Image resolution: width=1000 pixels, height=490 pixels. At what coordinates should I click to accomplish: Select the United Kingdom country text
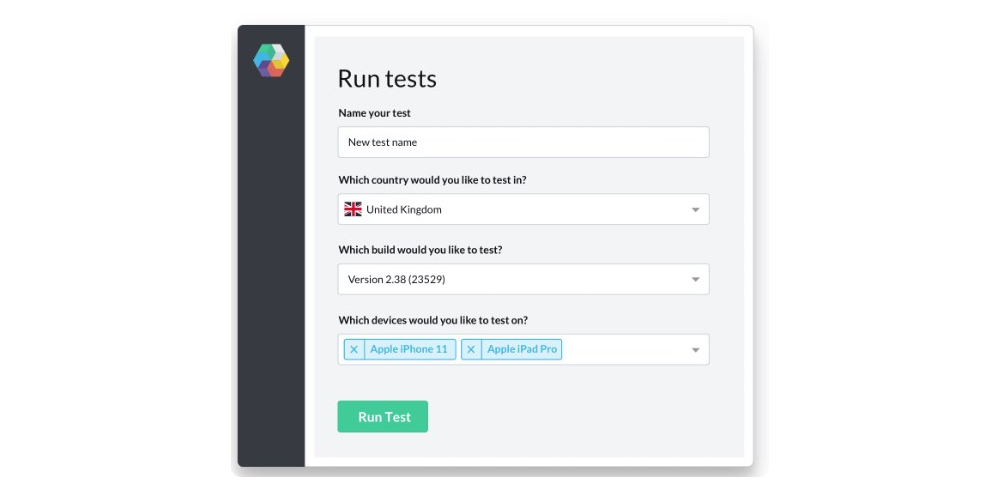pos(404,210)
